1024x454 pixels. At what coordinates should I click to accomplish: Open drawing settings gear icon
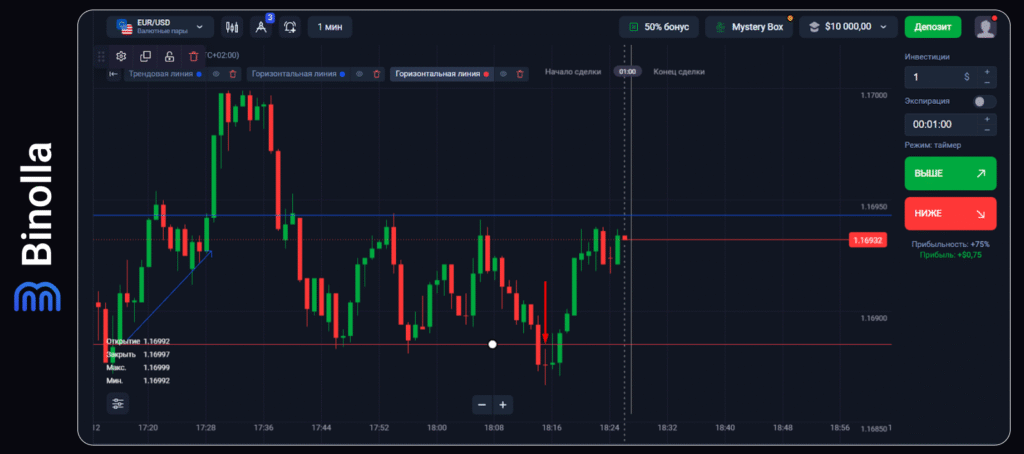(x=121, y=56)
